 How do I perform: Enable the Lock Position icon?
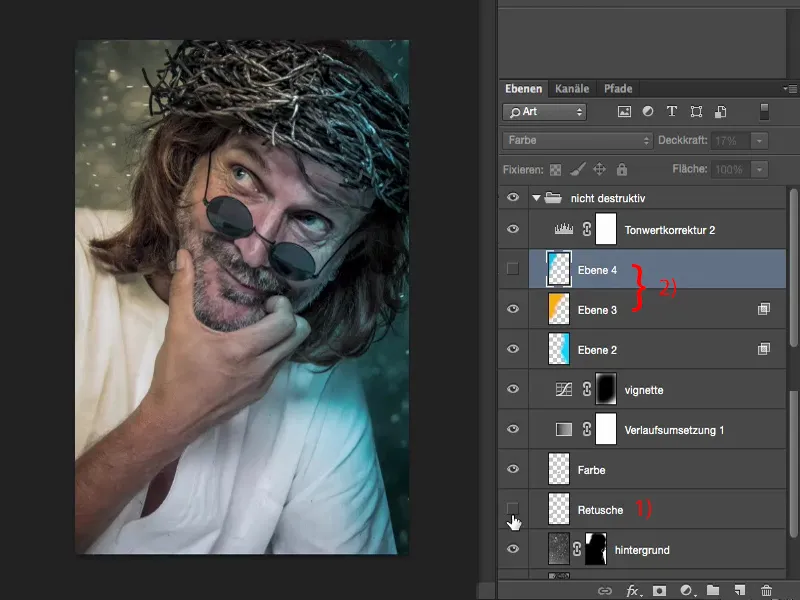pos(600,169)
